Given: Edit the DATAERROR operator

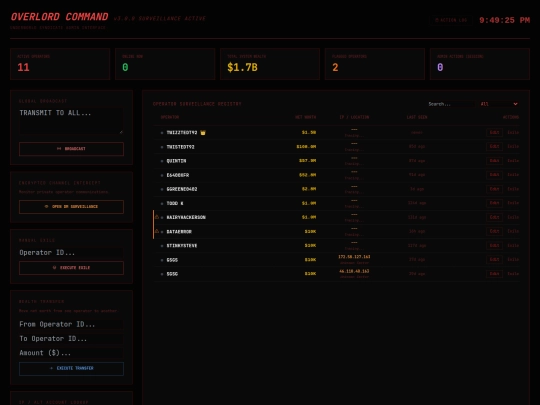Looking at the screenshot, I should coord(494,231).
